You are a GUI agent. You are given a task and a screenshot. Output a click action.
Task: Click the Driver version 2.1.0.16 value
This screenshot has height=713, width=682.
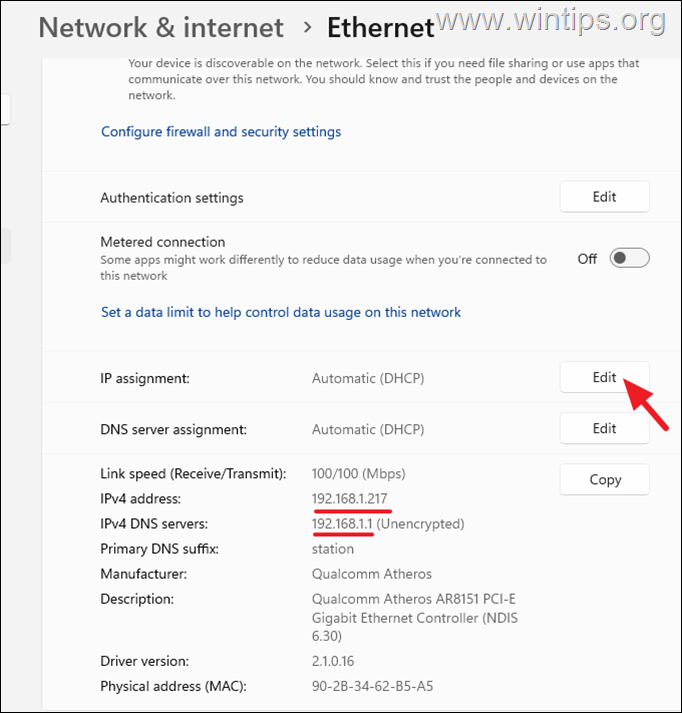(333, 661)
